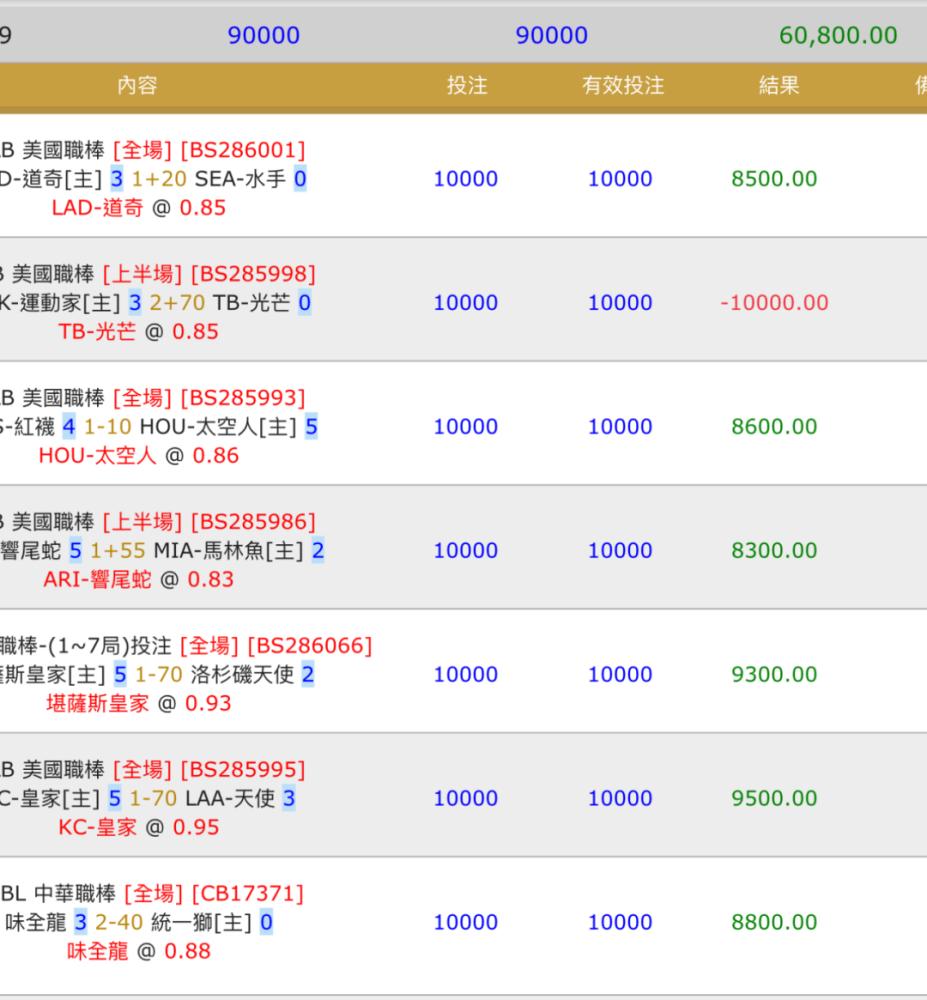Click the result 9300.00

tap(774, 674)
